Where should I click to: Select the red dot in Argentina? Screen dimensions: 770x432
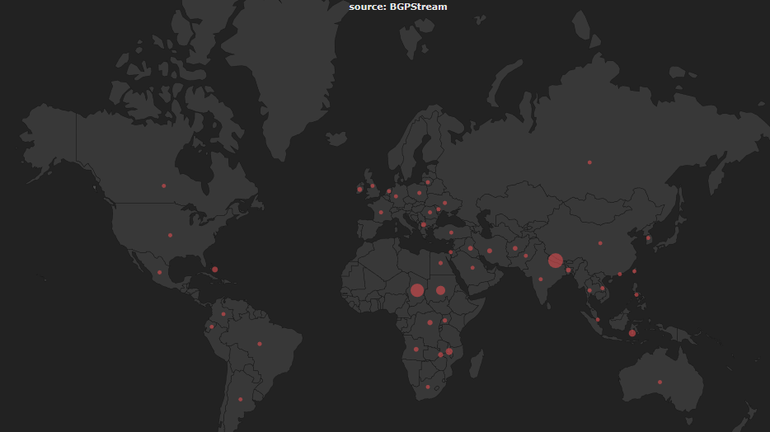(240, 399)
